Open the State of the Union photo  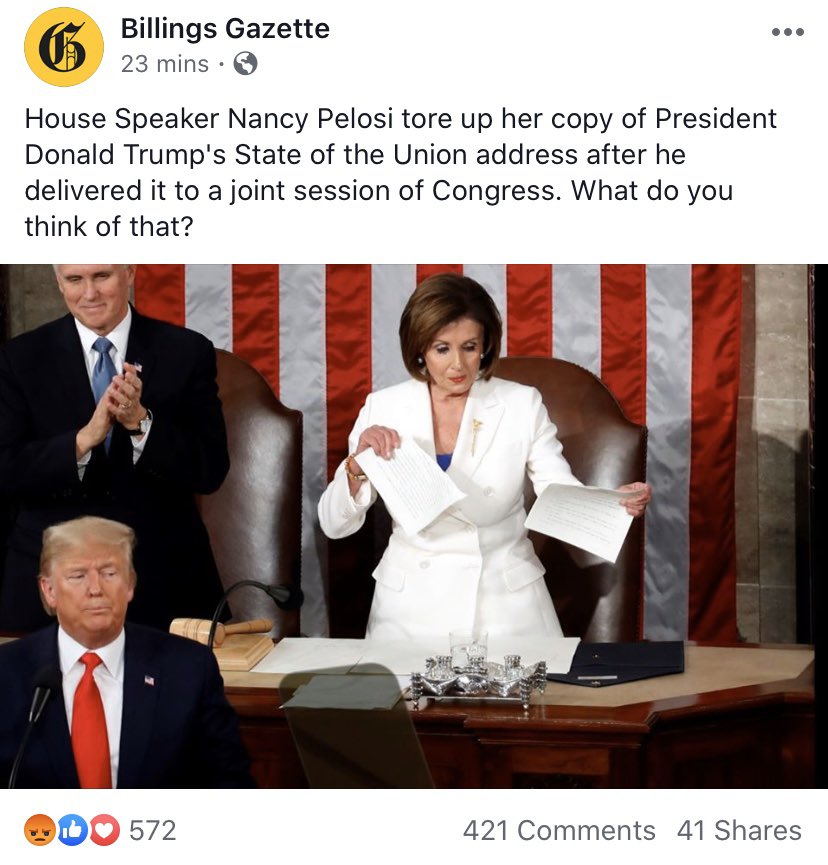[407, 526]
